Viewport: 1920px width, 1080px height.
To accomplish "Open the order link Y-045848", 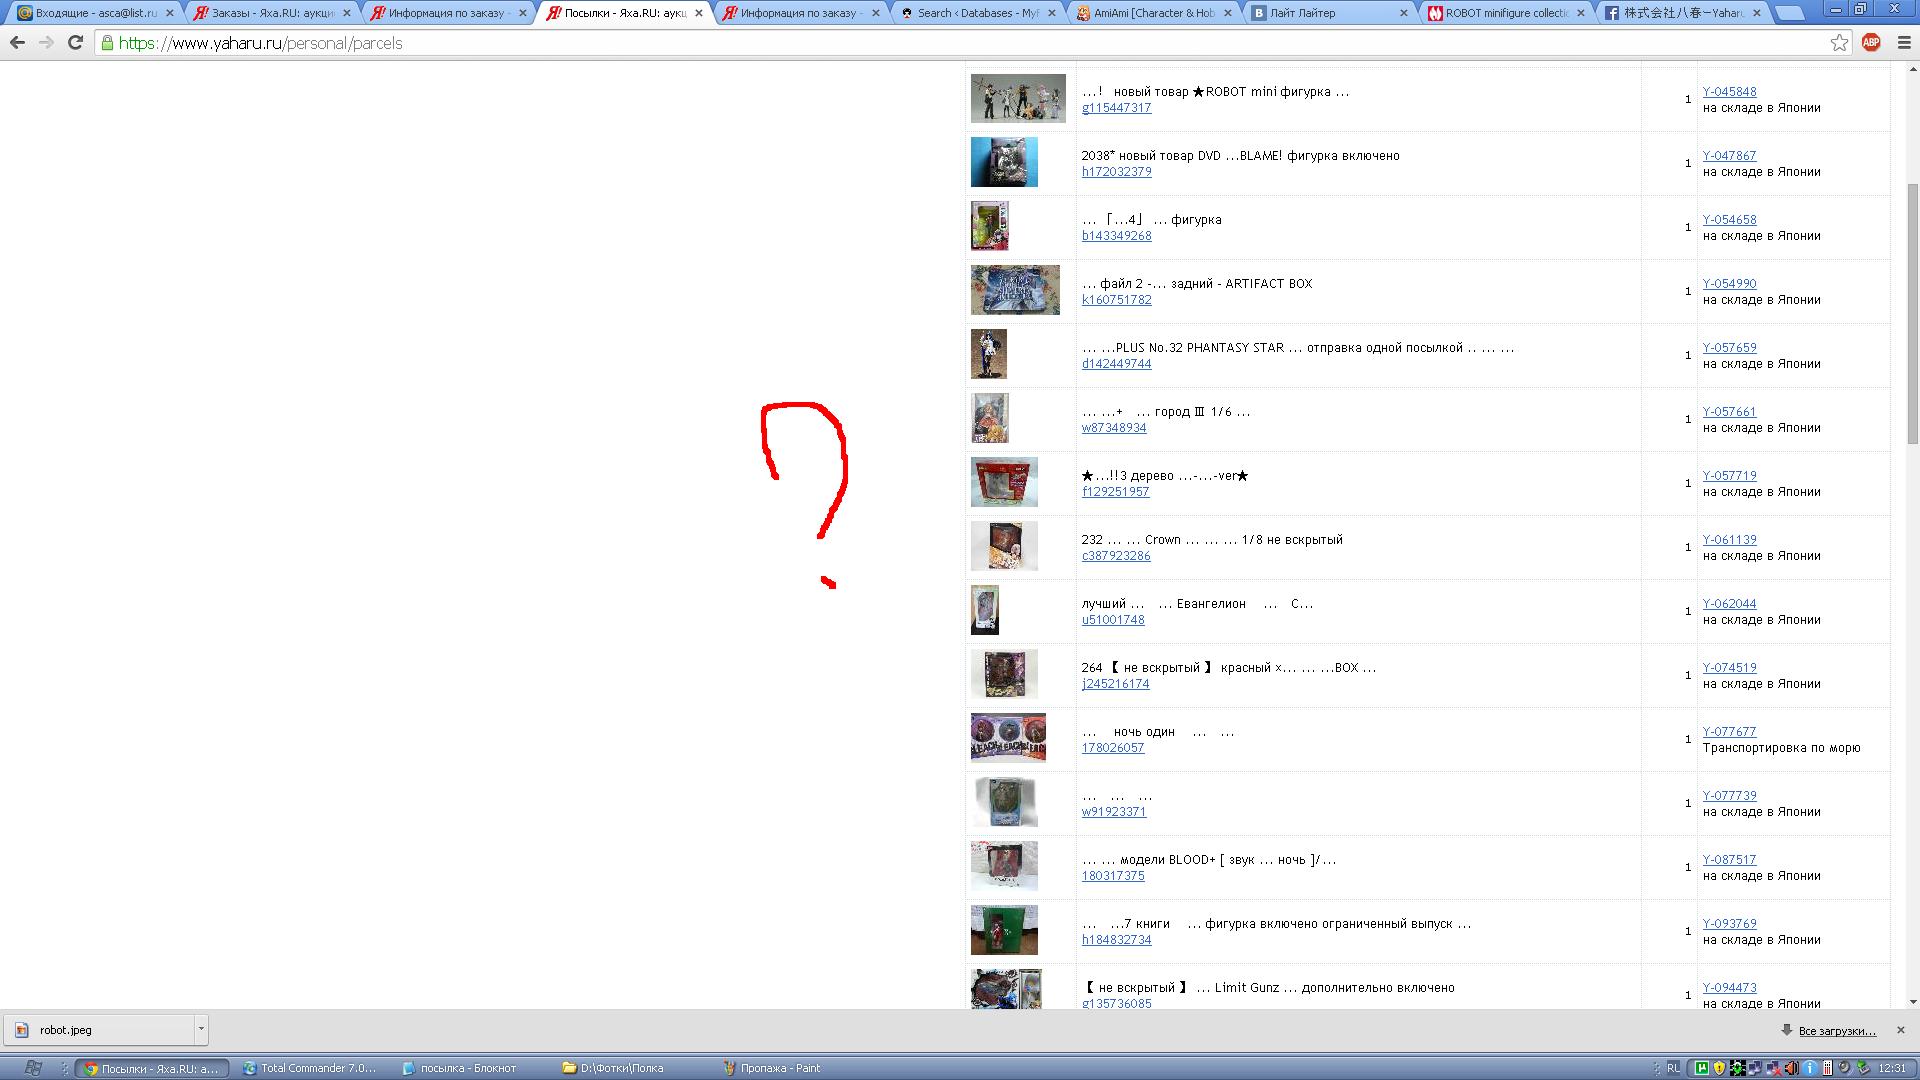I will (x=1729, y=91).
